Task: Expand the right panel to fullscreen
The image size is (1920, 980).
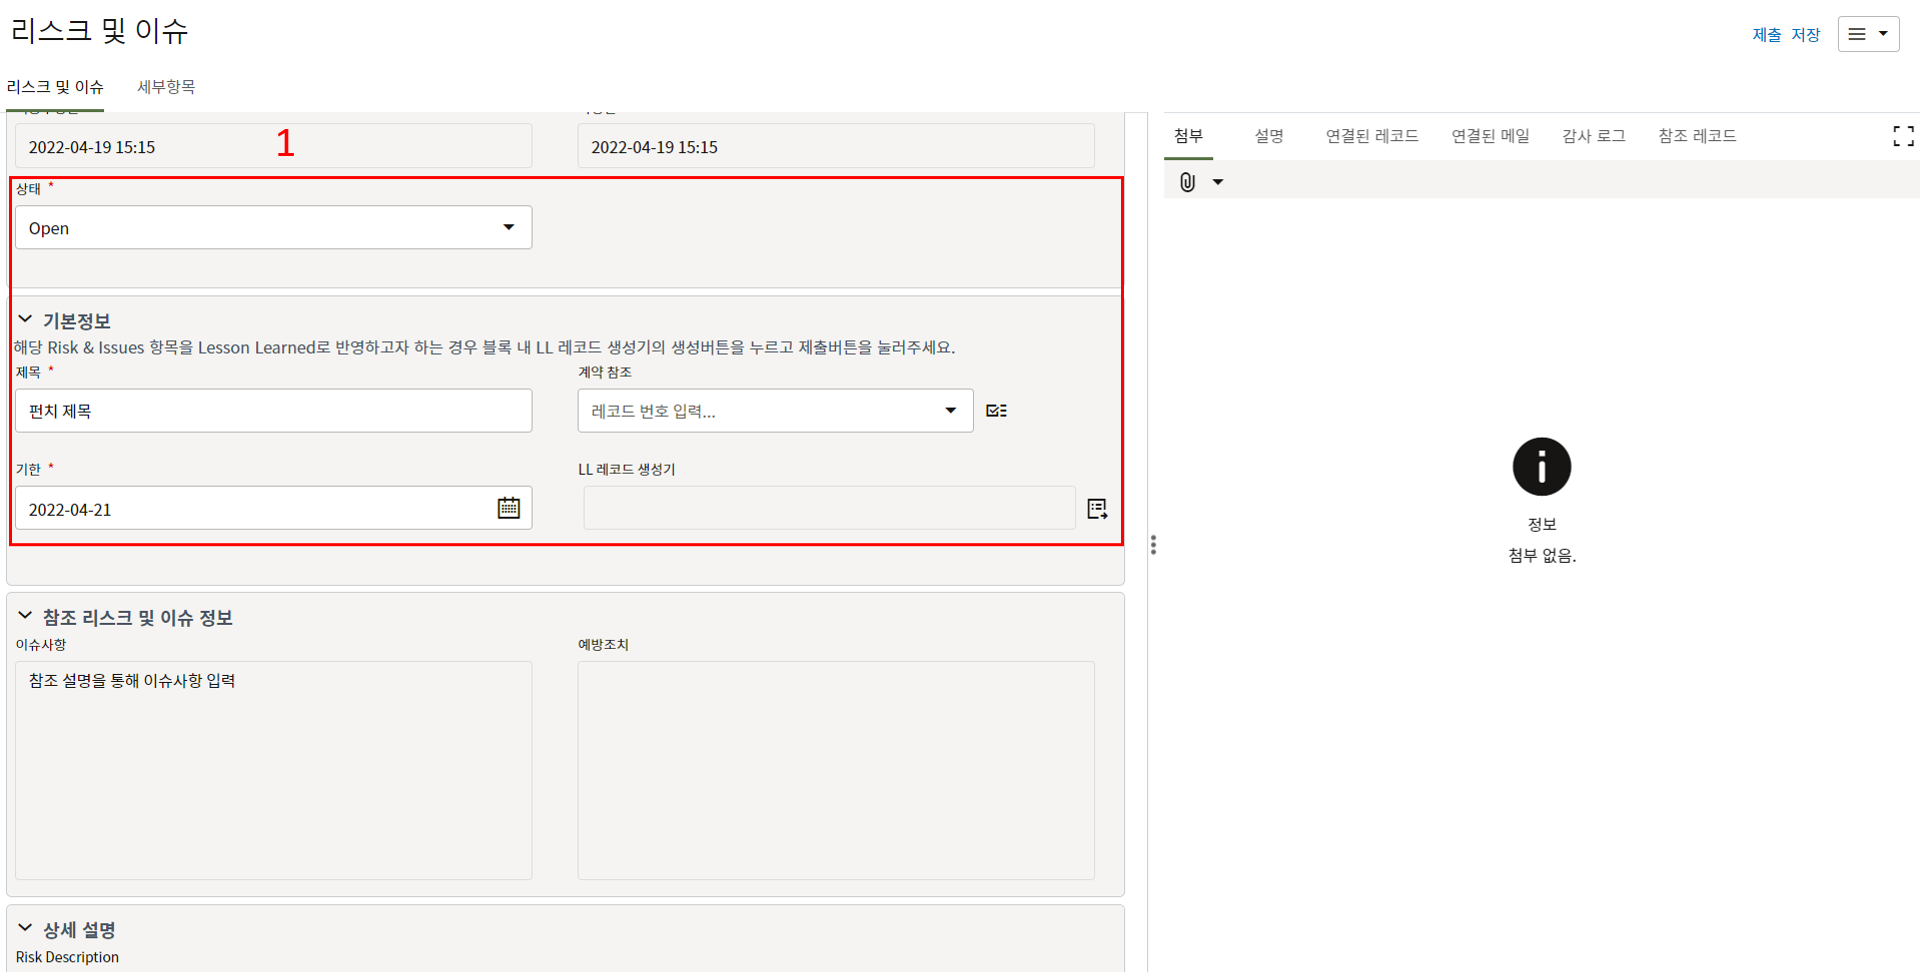Action: click(1903, 136)
